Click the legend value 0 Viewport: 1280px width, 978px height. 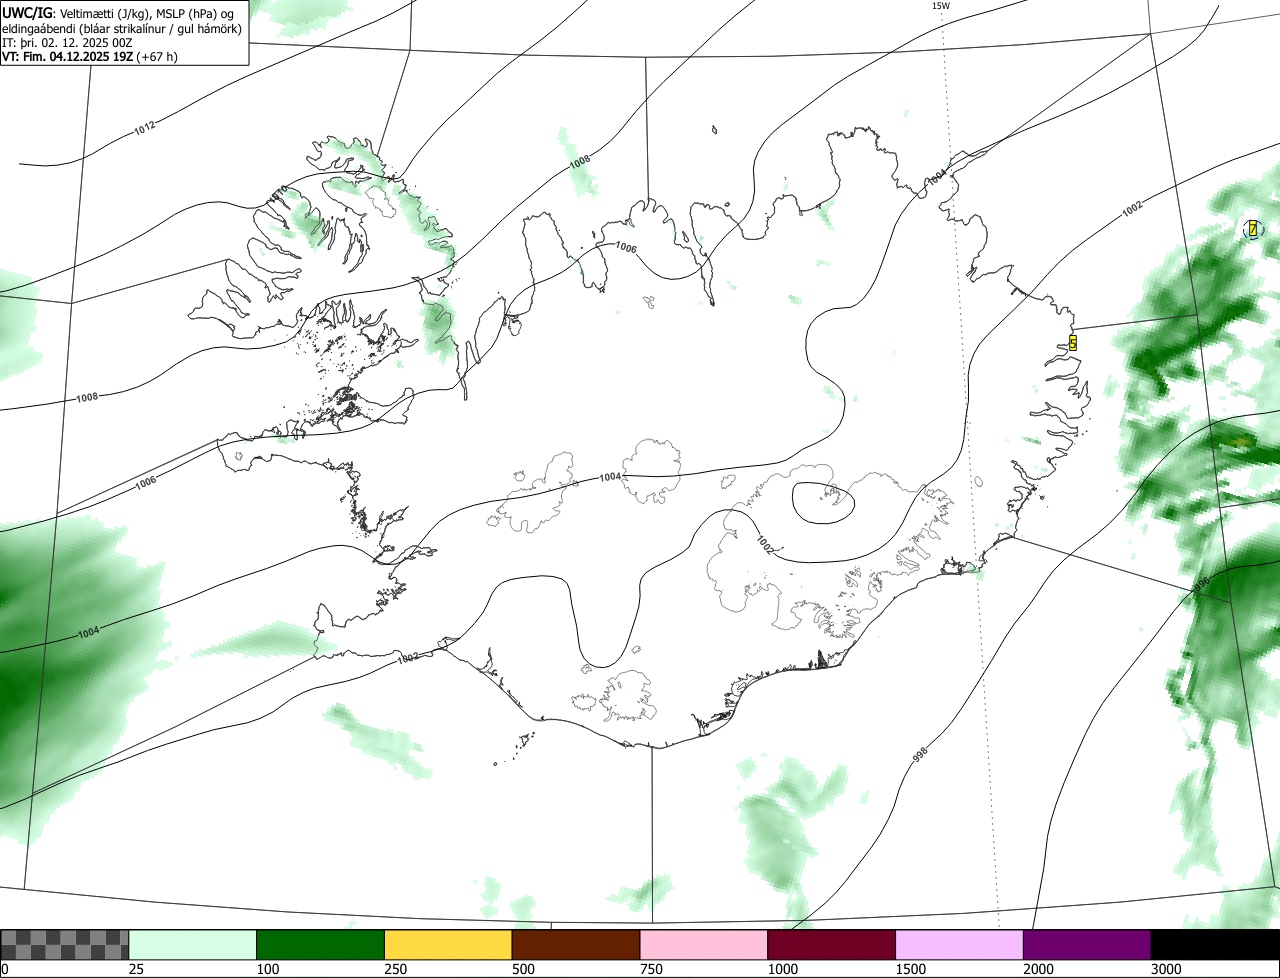tap(5, 969)
